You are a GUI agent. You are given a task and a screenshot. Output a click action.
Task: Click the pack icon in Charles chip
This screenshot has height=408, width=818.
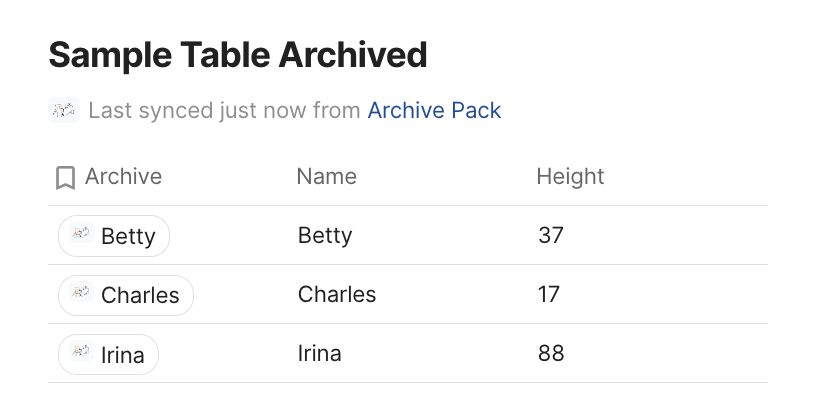pyautogui.click(x=82, y=294)
